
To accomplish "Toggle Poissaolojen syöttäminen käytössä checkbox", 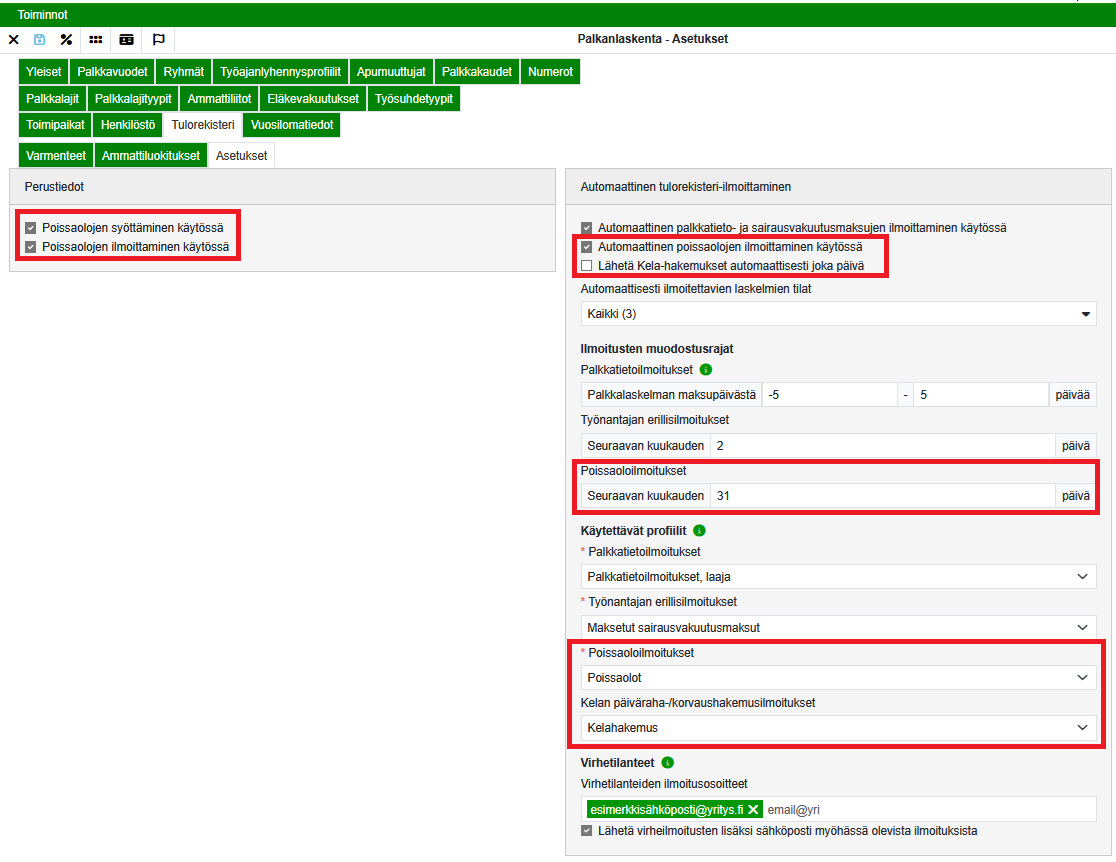I will click(30, 228).
